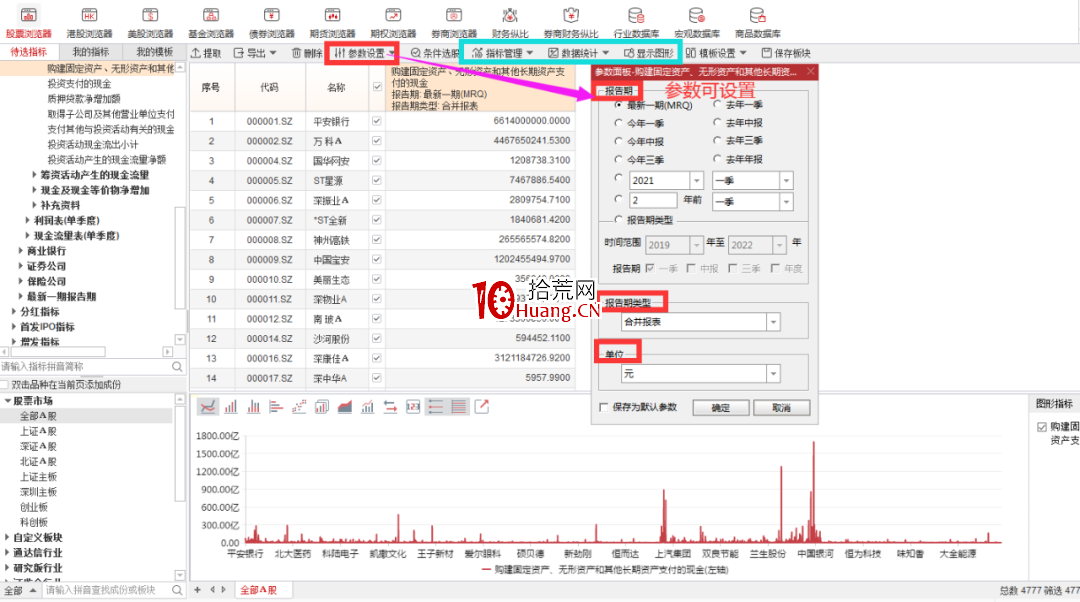
Task: Open 财务纵比 financial comparison
Action: [x=510, y=22]
